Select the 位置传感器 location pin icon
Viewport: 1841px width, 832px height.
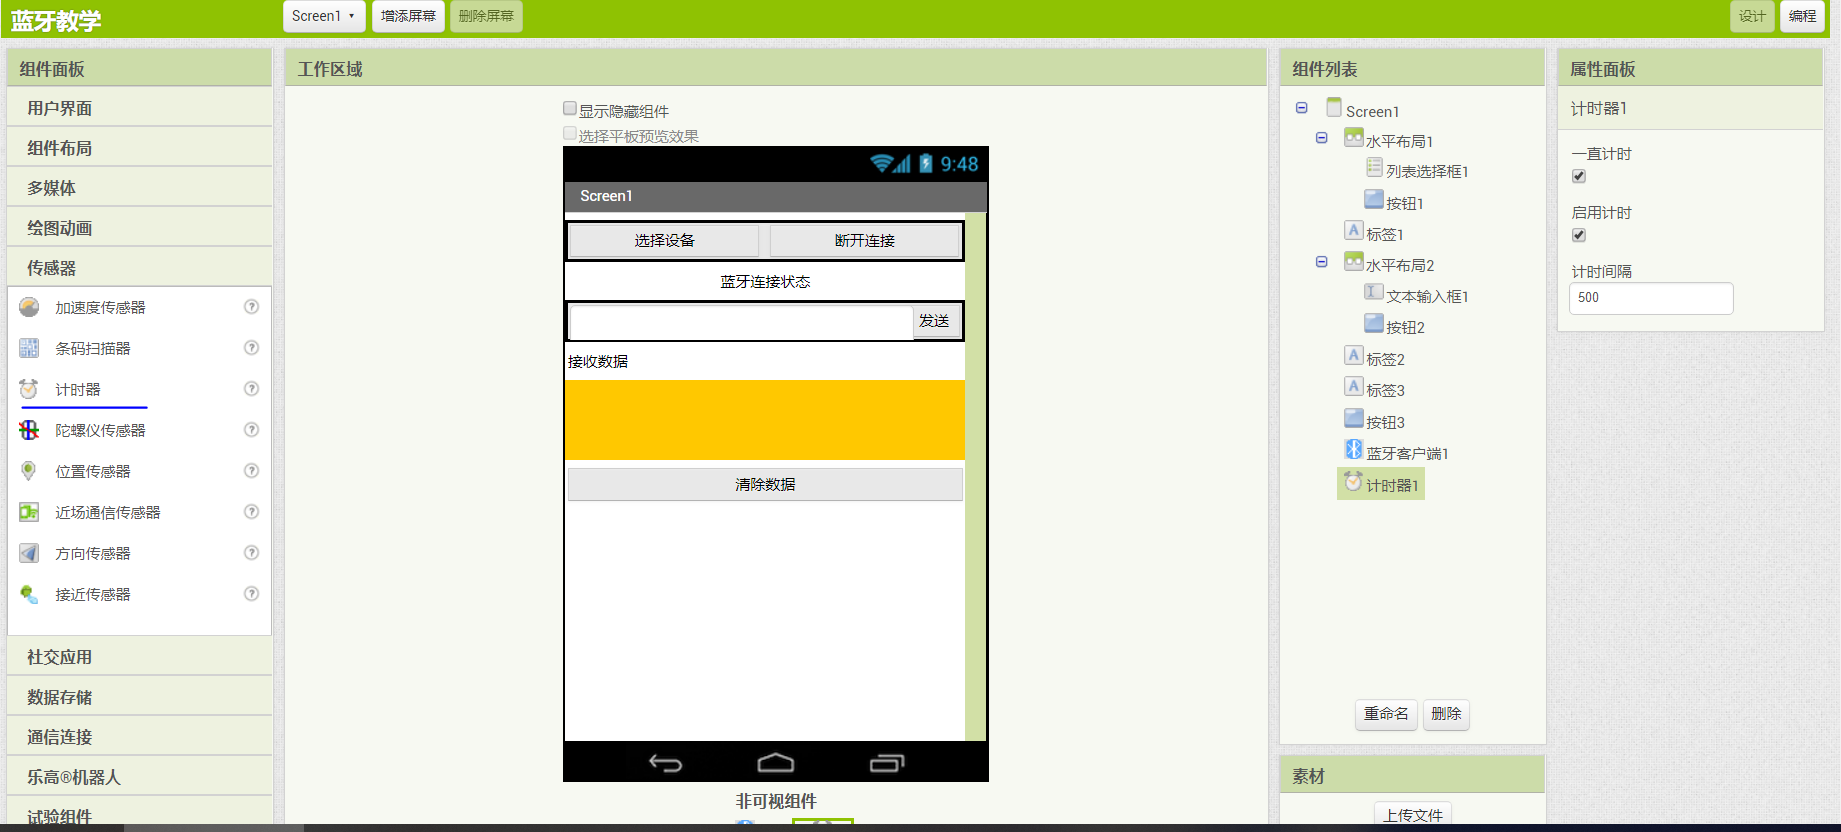tap(29, 471)
